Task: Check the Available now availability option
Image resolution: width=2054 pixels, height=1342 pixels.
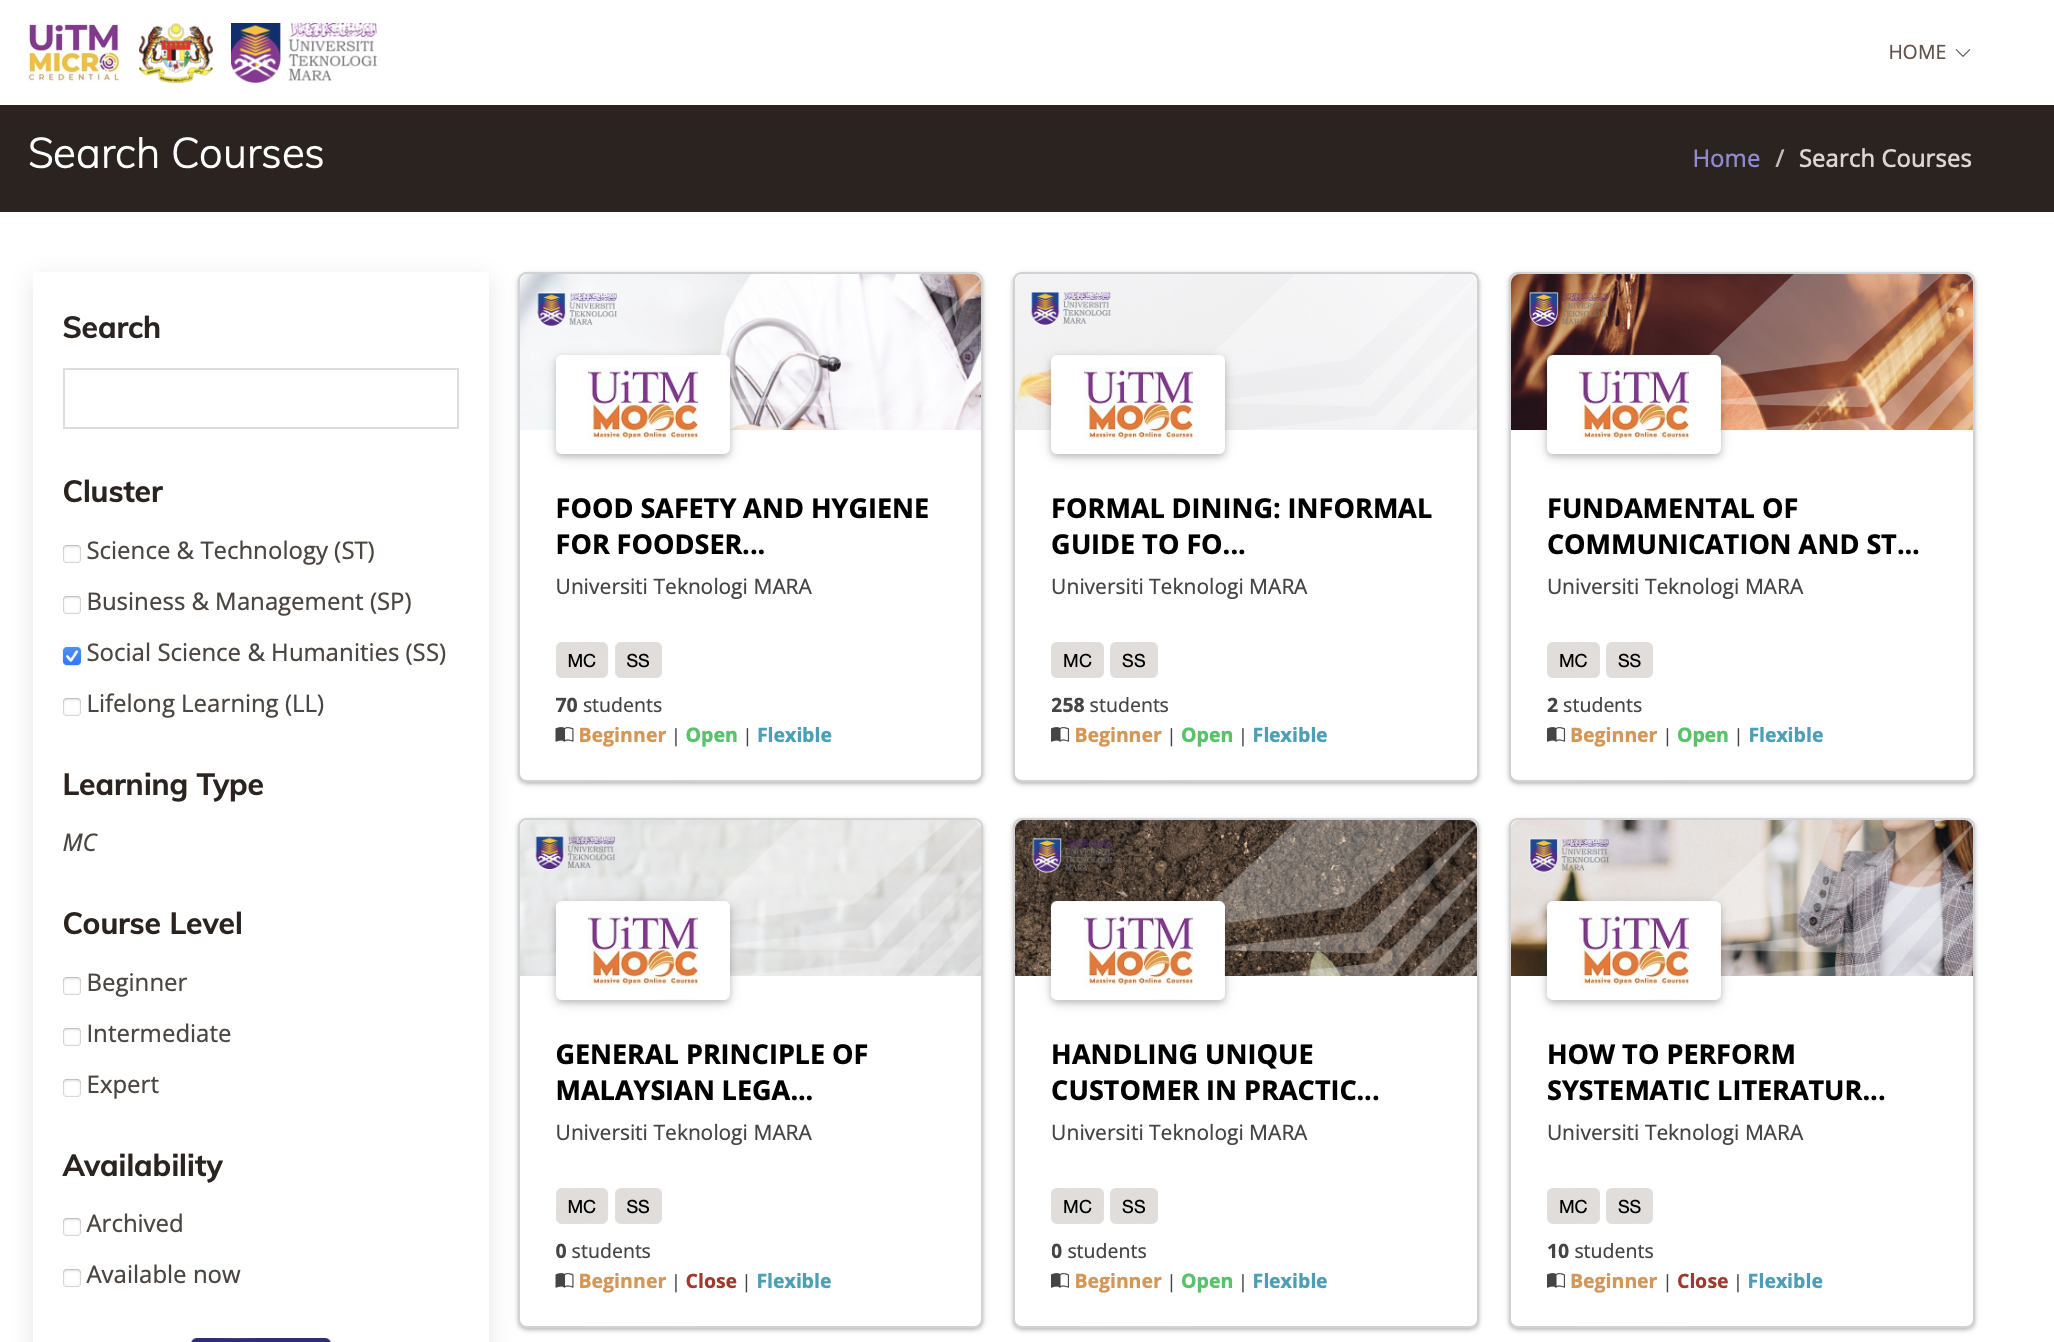Action: pyautogui.click(x=72, y=1278)
